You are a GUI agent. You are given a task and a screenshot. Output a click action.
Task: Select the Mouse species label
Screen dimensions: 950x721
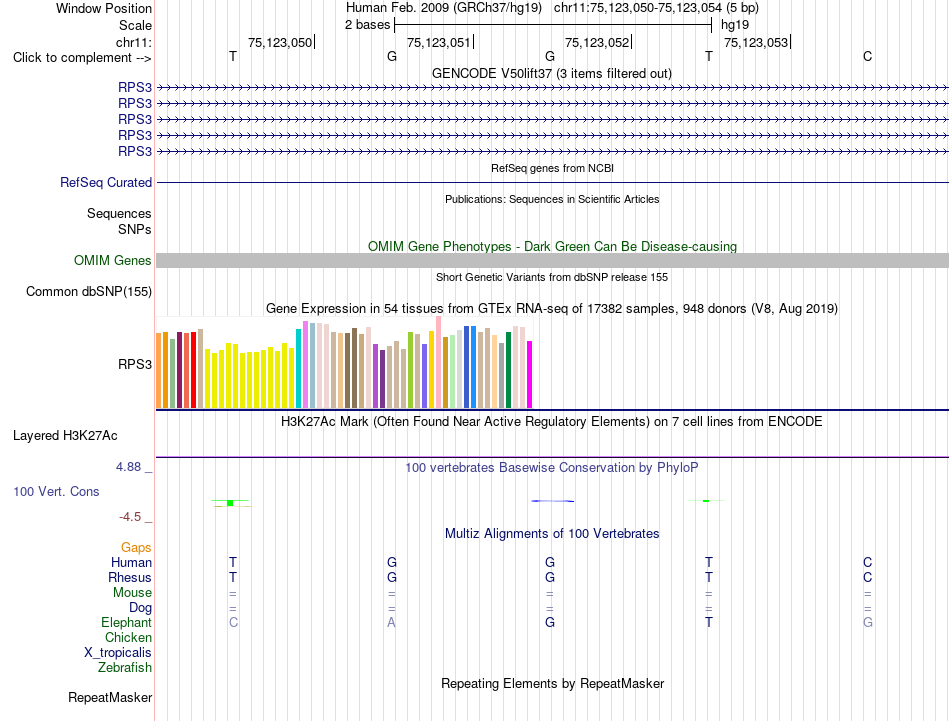click(132, 593)
